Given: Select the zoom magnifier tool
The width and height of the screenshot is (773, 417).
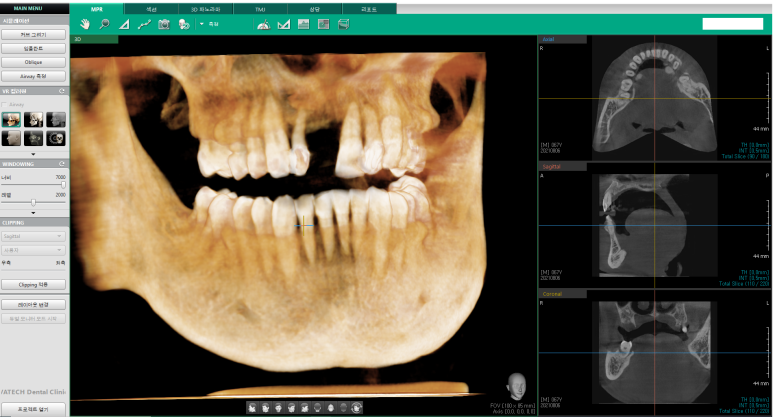Looking at the screenshot, I should 104,23.
